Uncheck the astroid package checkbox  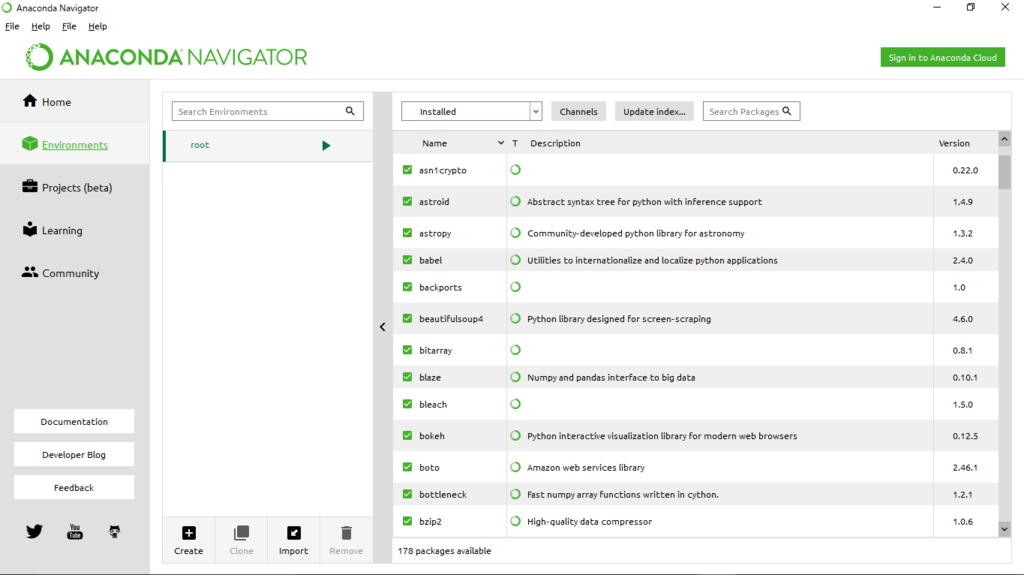point(408,201)
